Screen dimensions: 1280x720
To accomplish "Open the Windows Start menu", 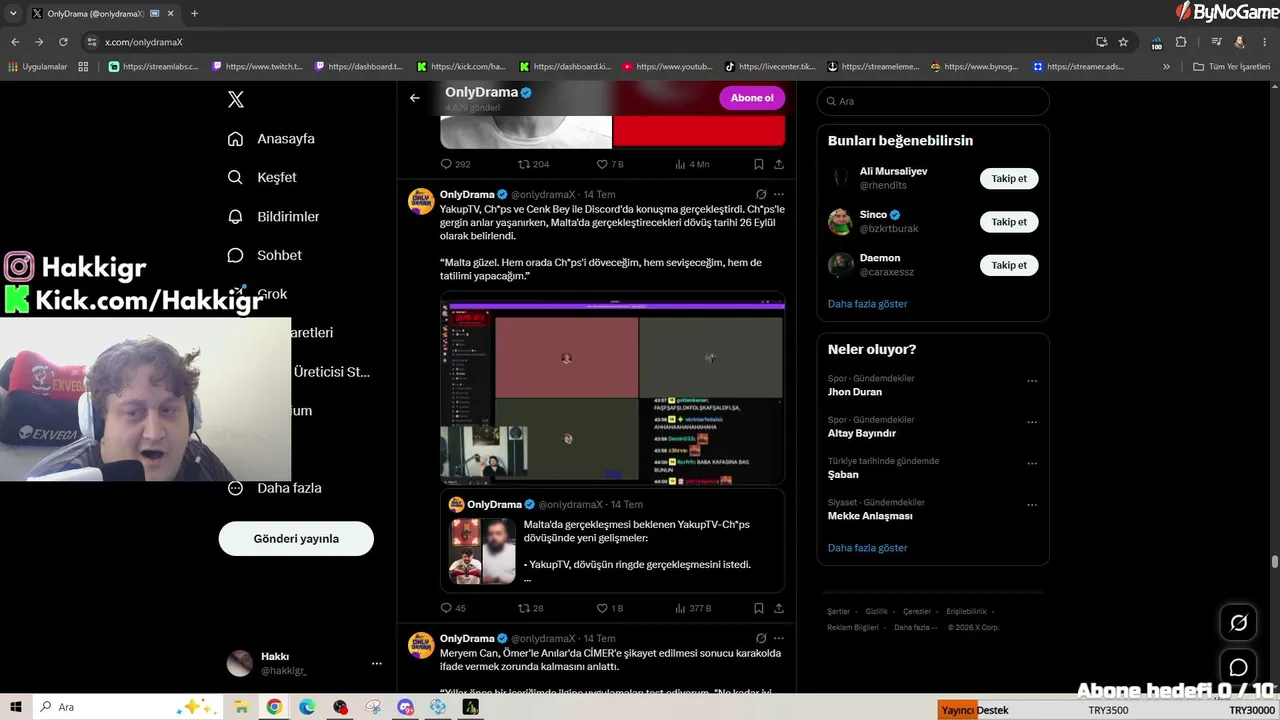I will pos(16,707).
